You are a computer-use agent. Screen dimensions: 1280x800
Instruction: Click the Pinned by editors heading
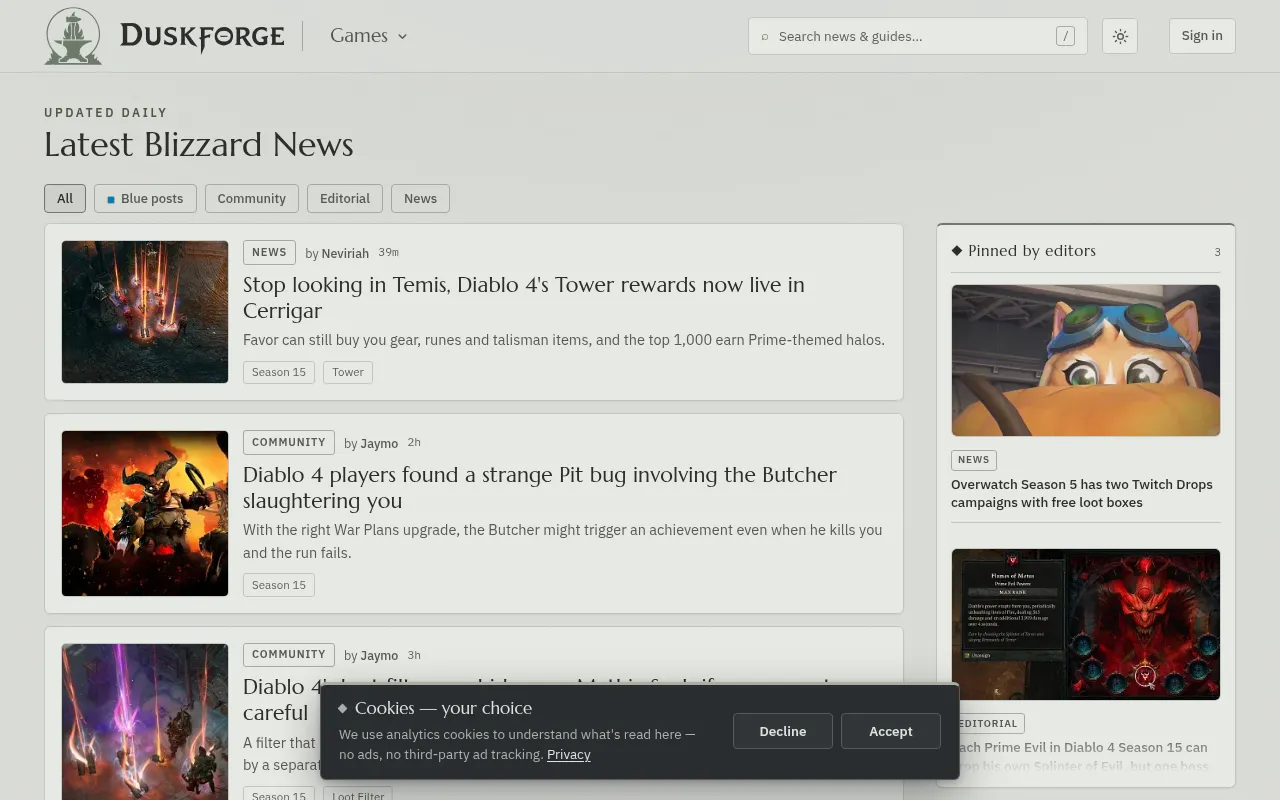coord(1032,251)
